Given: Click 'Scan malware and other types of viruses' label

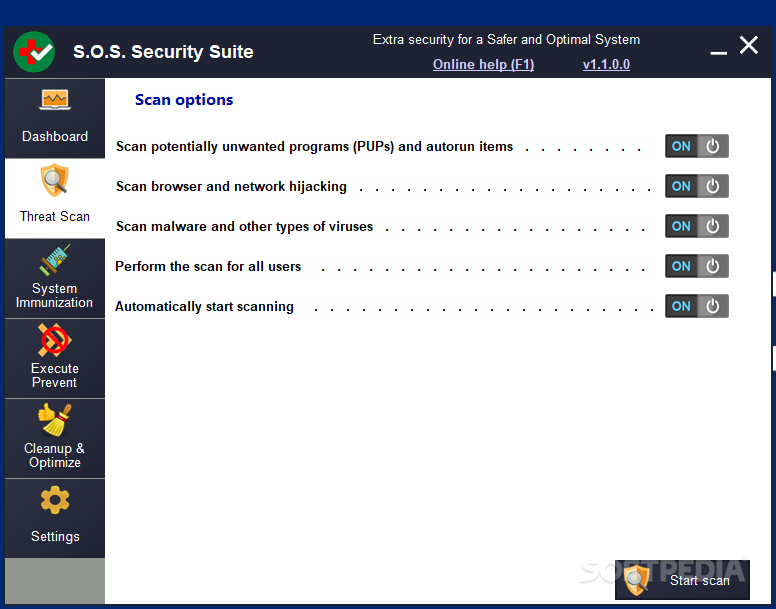Looking at the screenshot, I should (x=244, y=227).
